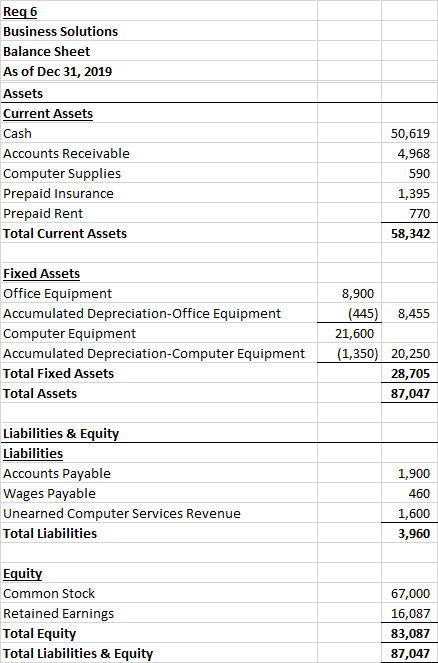Click the 'Accounts Payable' label

point(57,474)
